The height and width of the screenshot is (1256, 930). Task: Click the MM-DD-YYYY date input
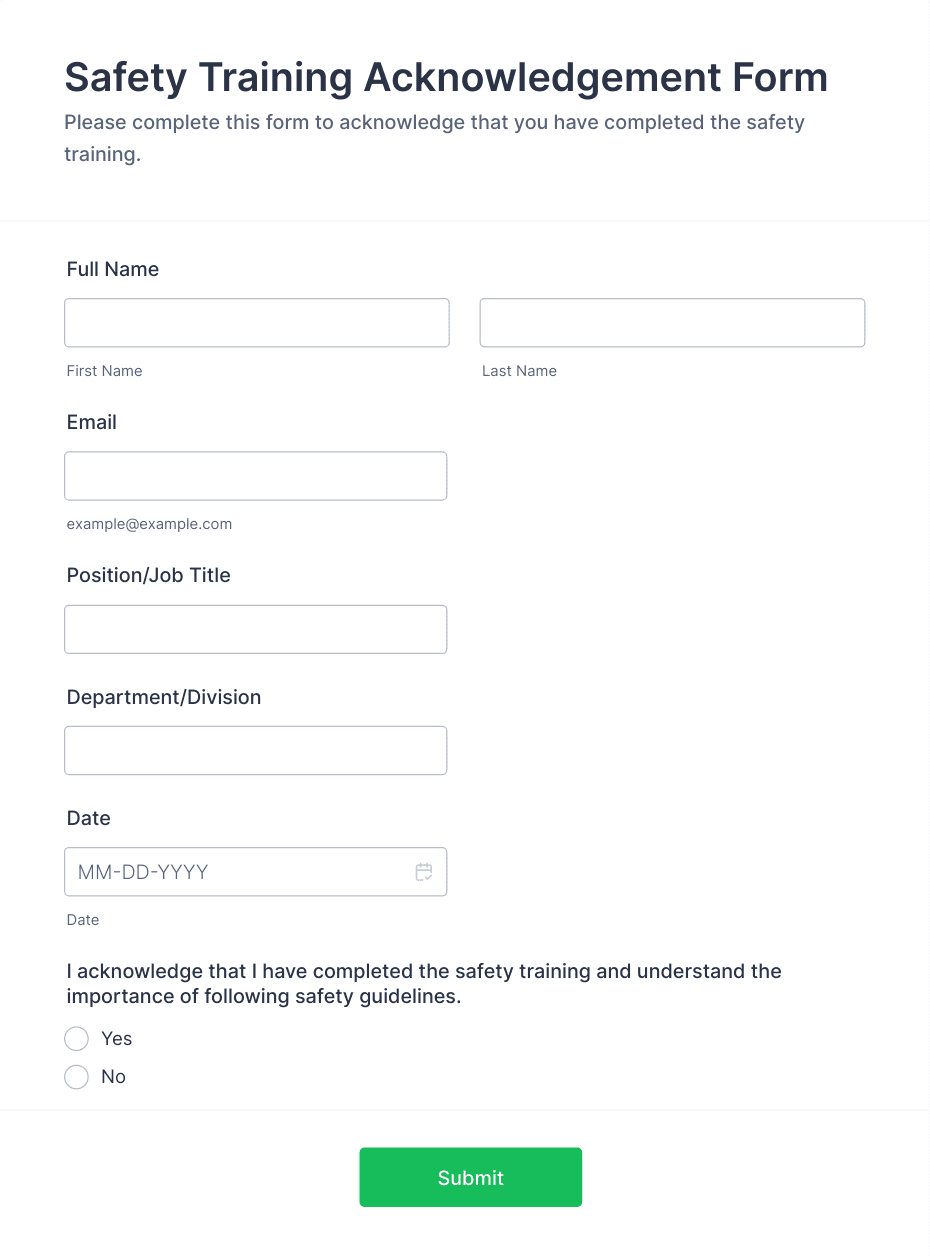256,872
